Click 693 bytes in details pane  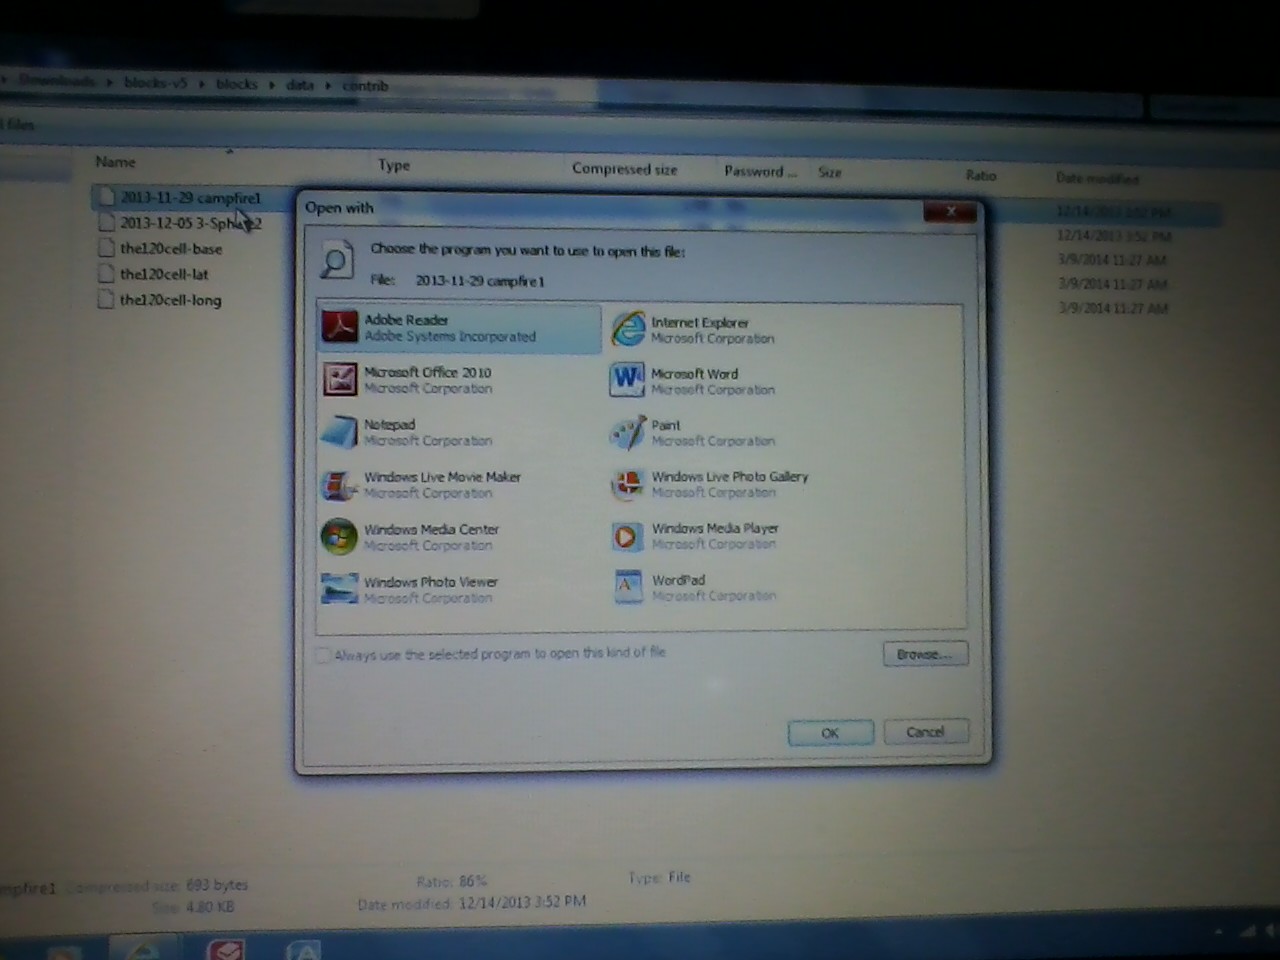[x=217, y=885]
